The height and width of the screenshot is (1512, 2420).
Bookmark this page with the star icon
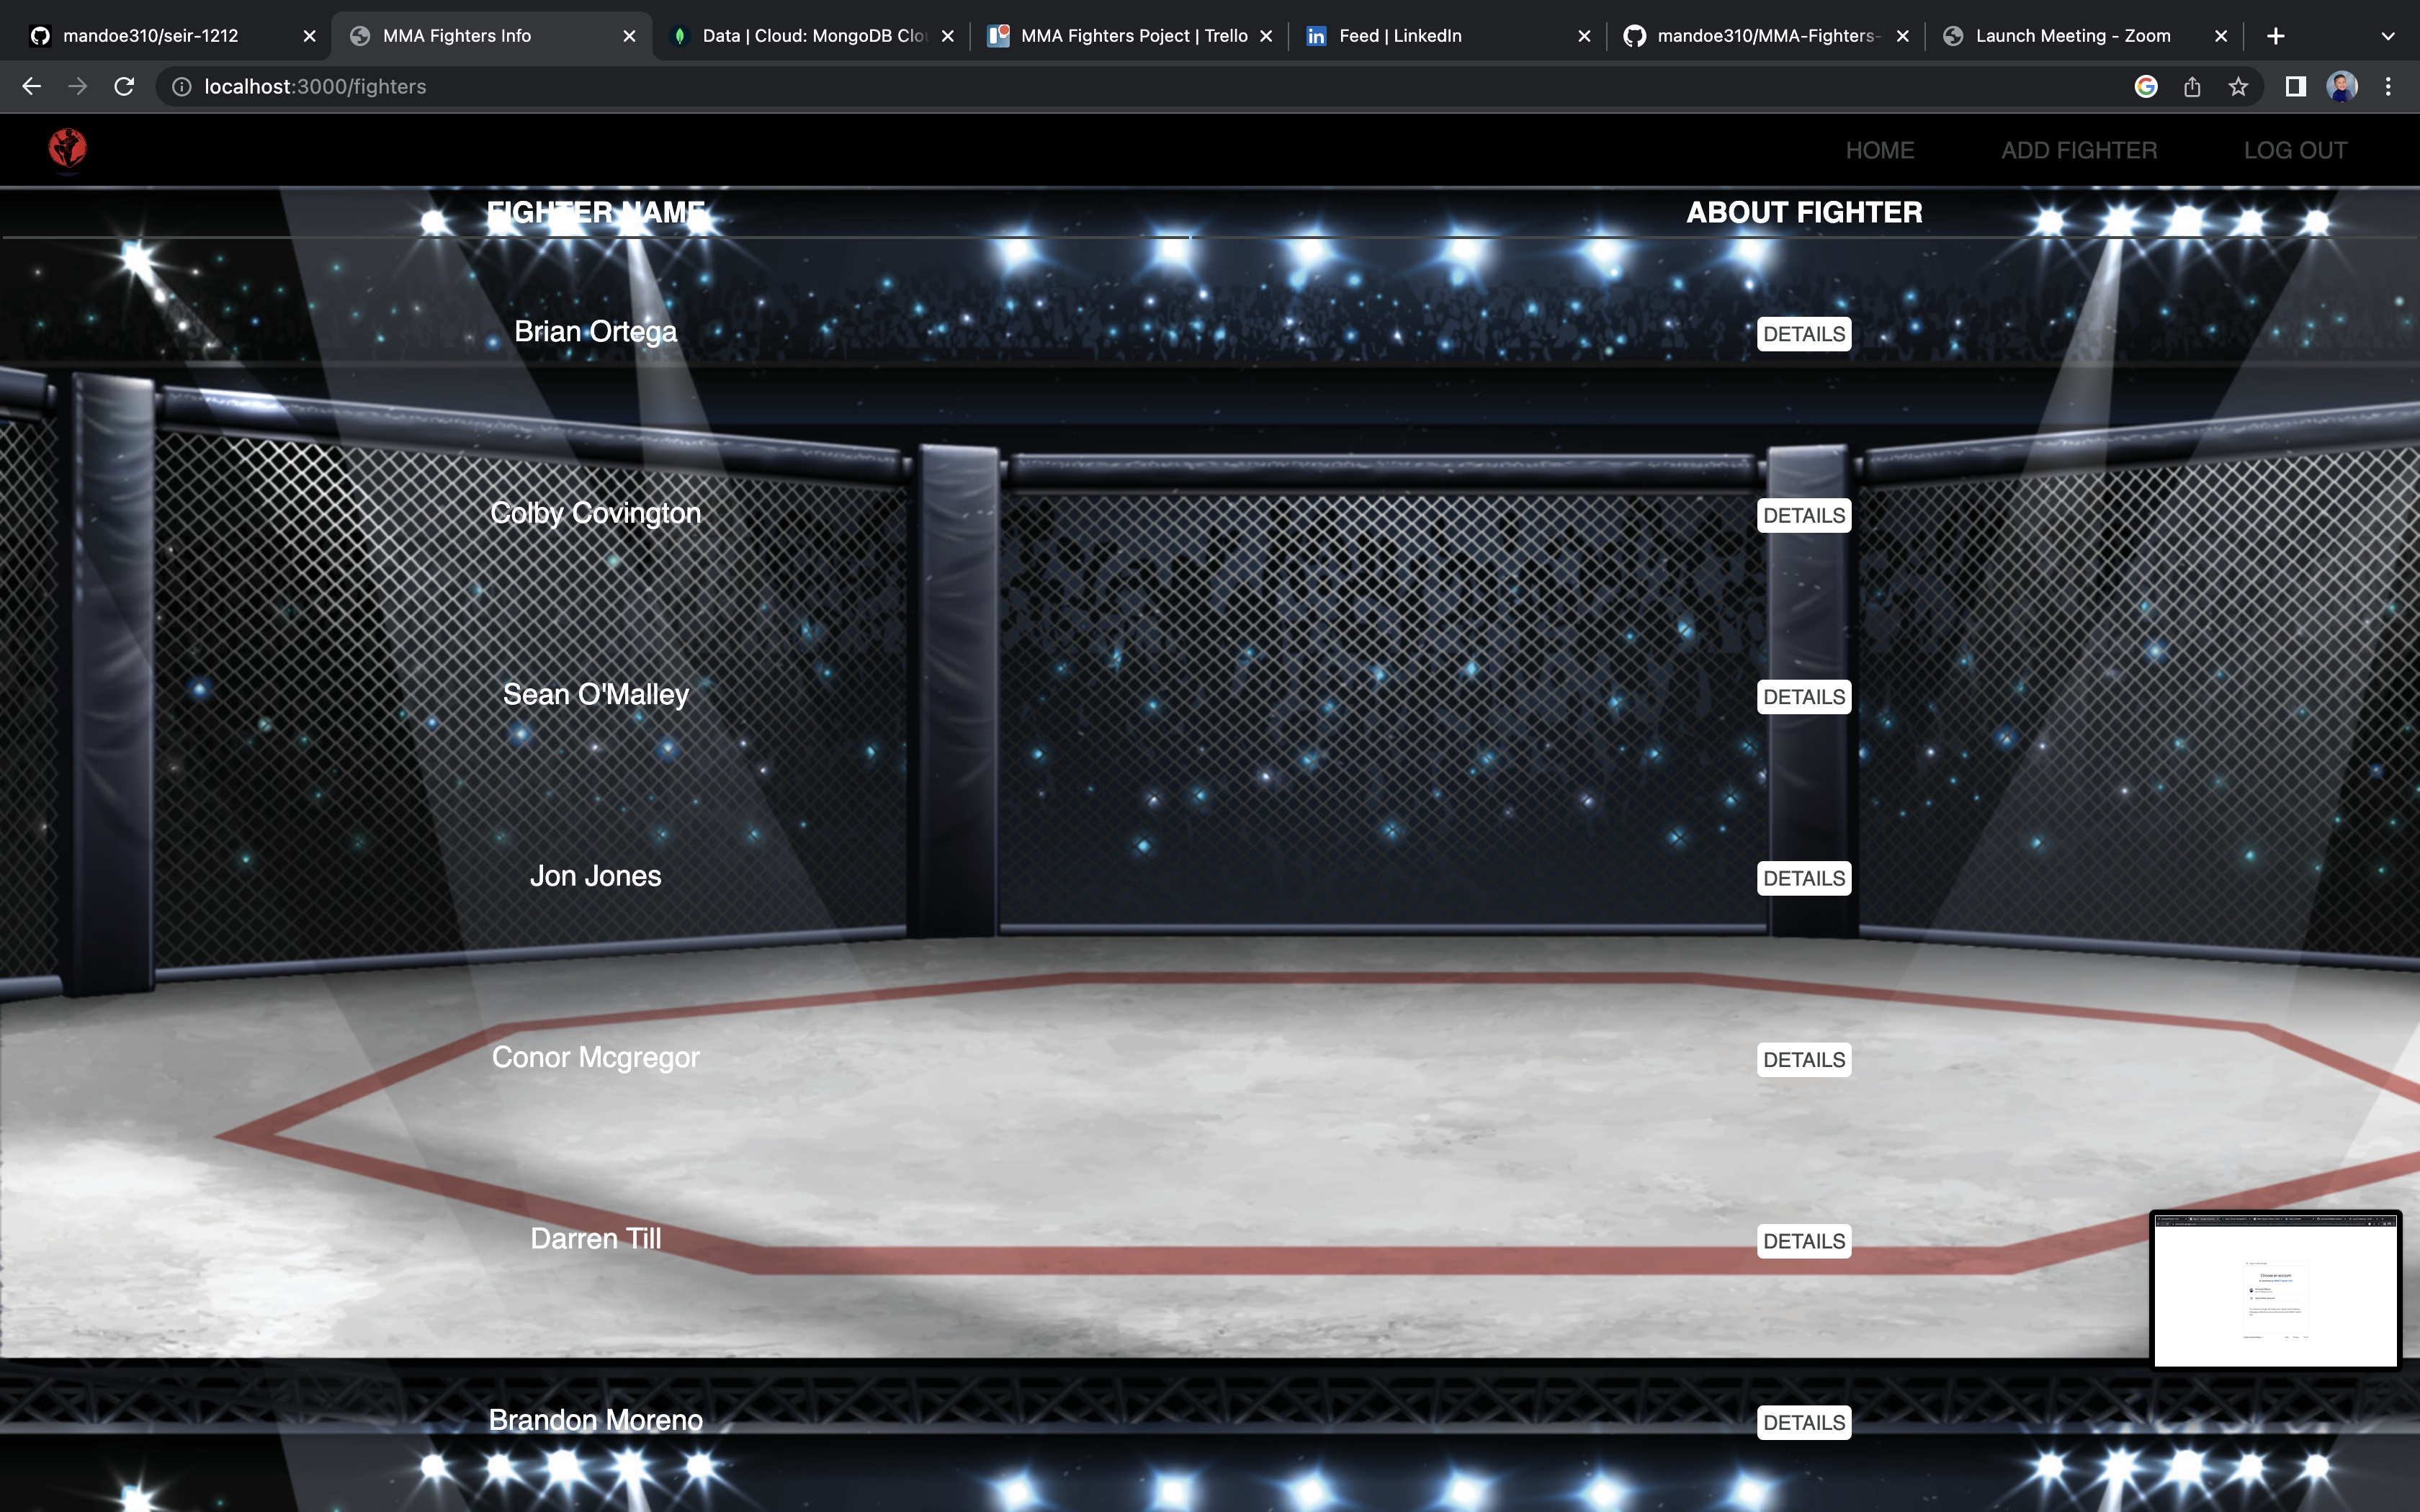click(2238, 87)
